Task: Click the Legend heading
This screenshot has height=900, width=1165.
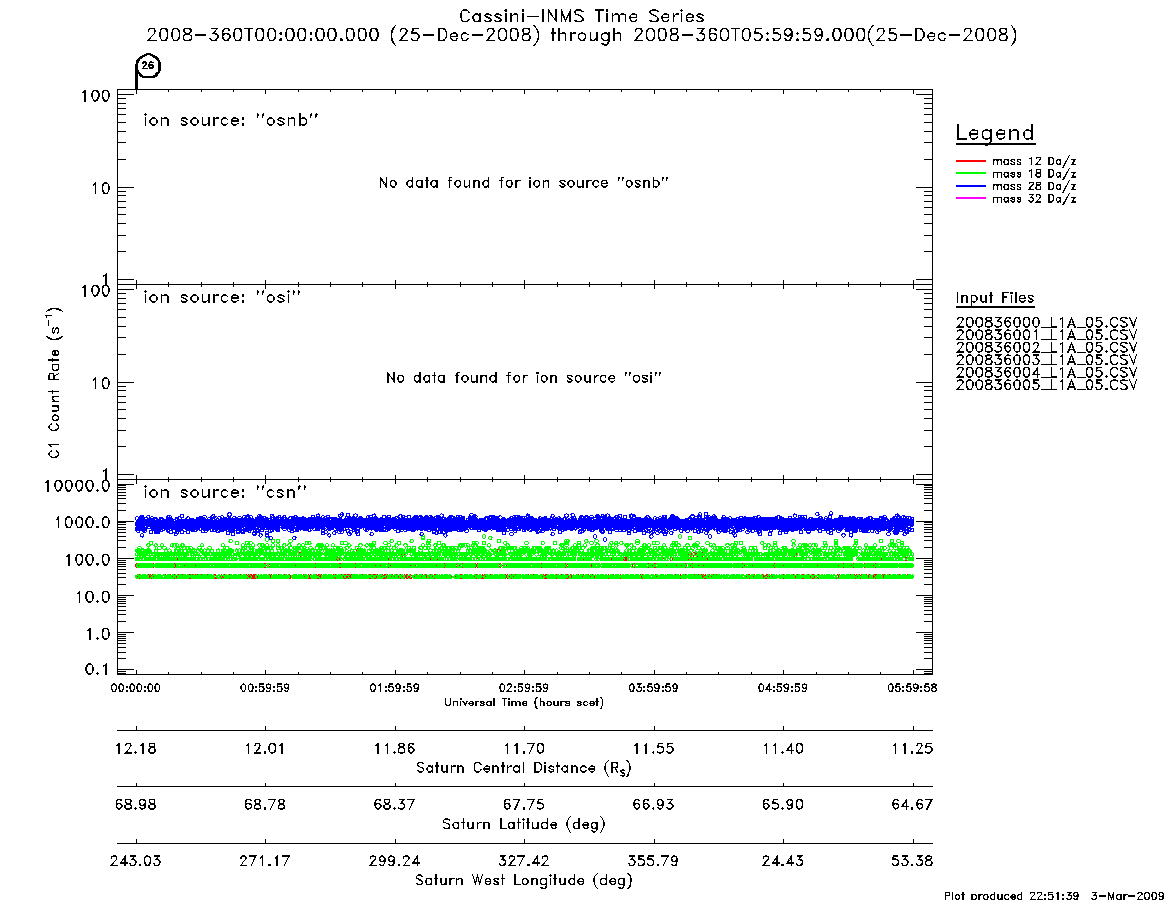Action: 995,133
